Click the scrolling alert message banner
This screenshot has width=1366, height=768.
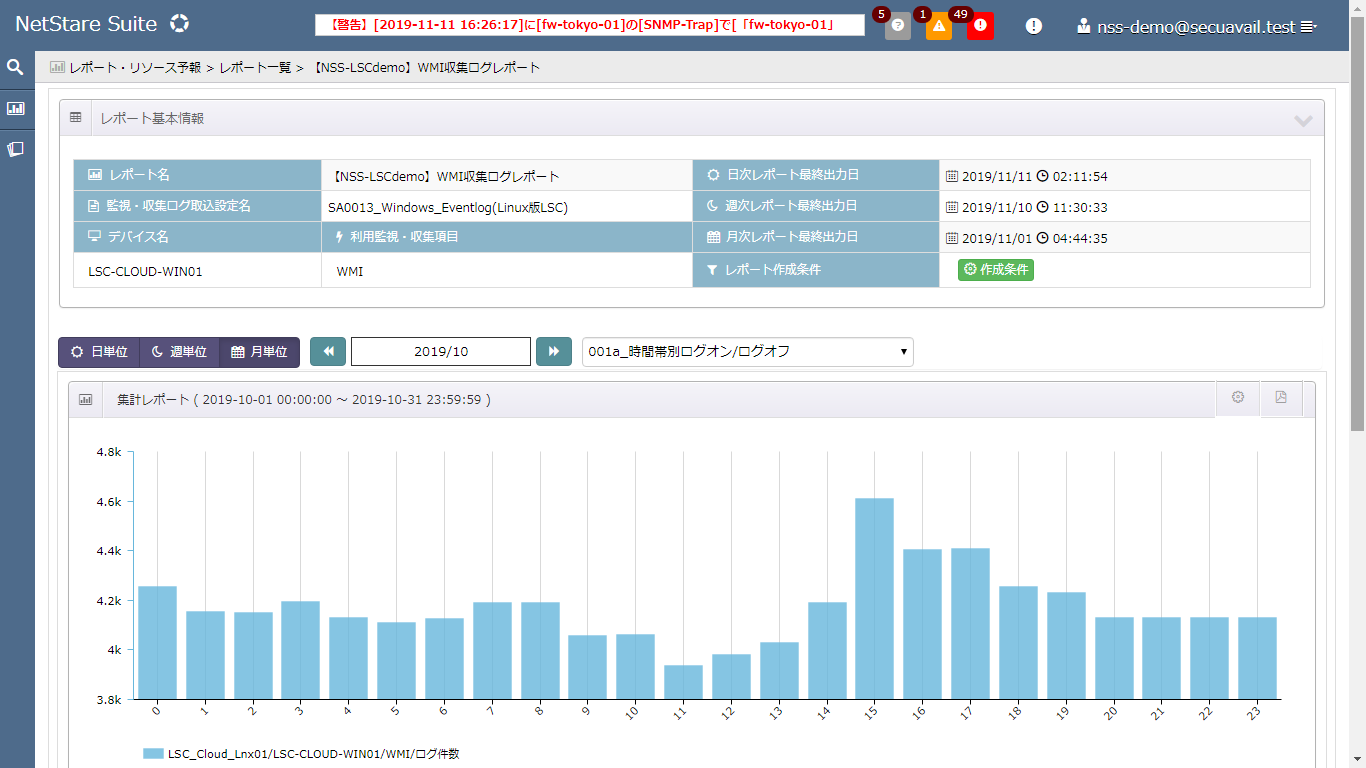[x=590, y=25]
